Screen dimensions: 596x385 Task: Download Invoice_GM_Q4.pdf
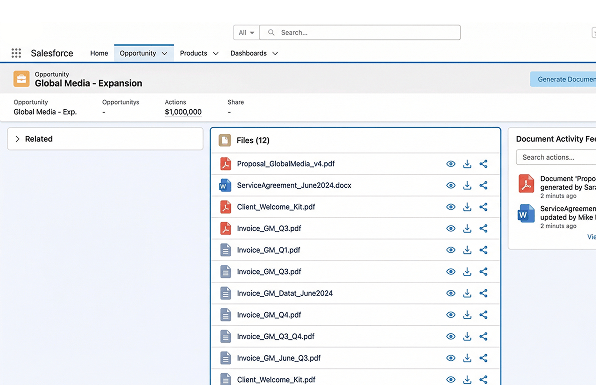coord(467,315)
